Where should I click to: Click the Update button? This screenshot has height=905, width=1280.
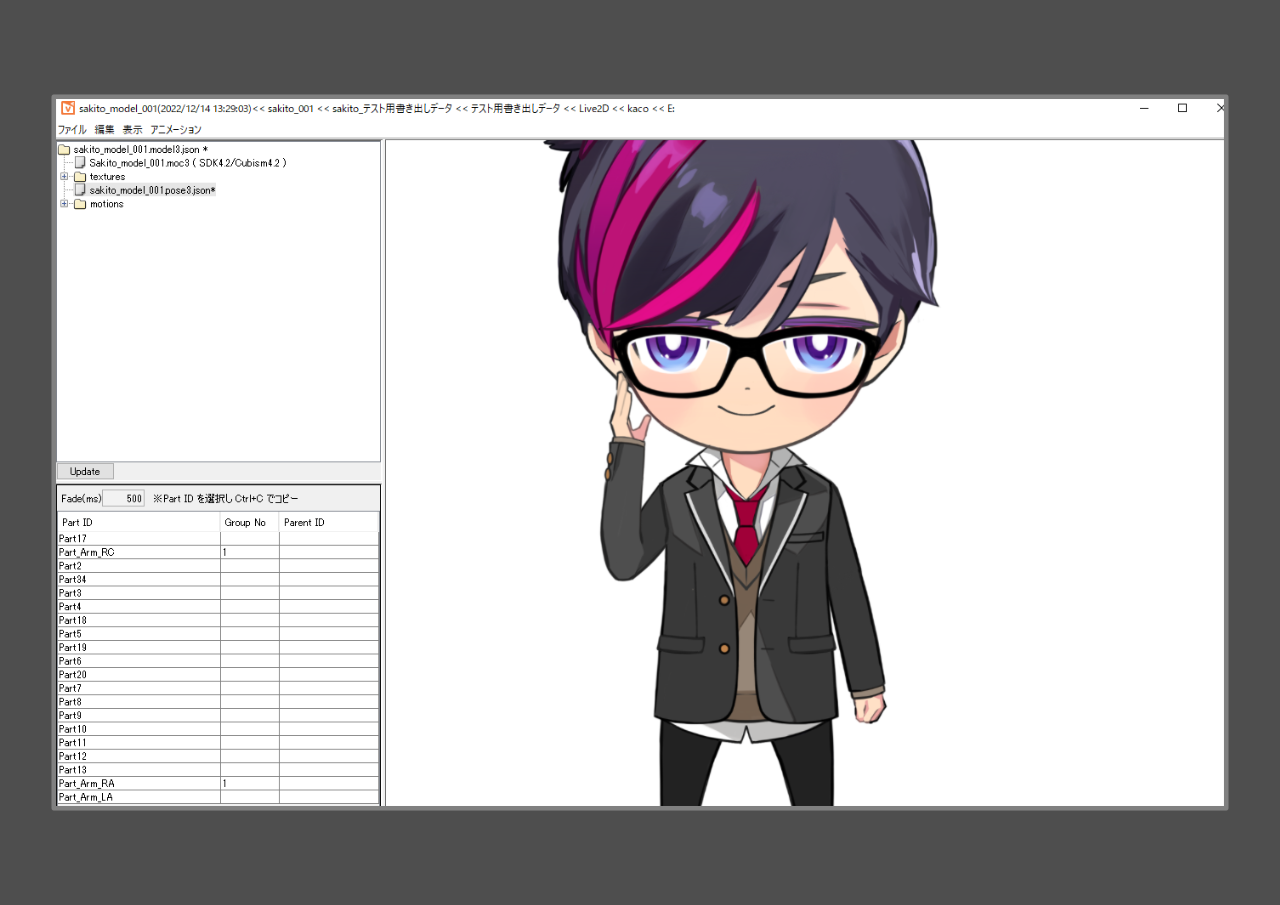[85, 471]
